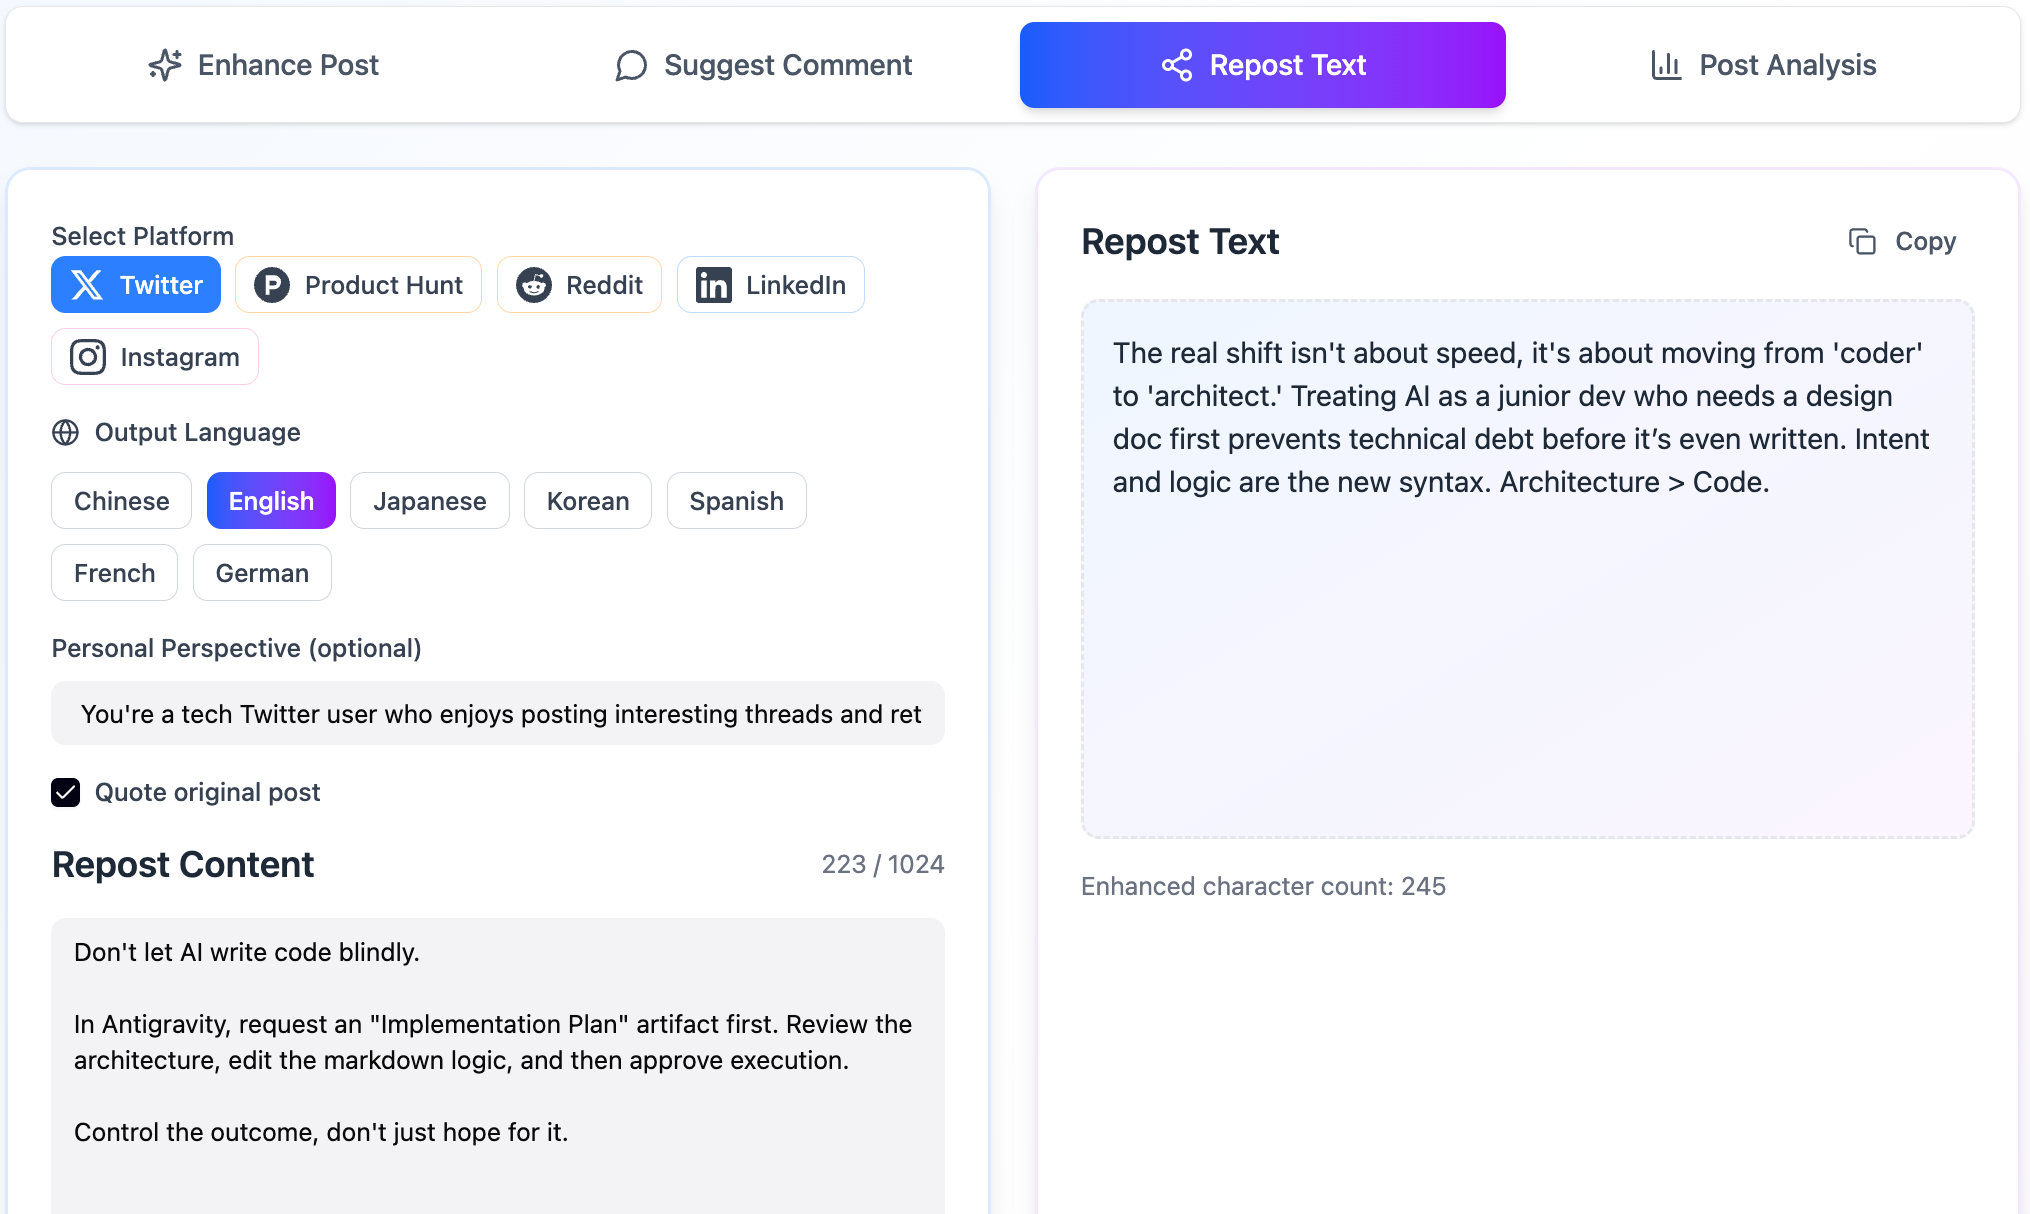
Task: Select Spanish as output language
Action: [x=736, y=500]
